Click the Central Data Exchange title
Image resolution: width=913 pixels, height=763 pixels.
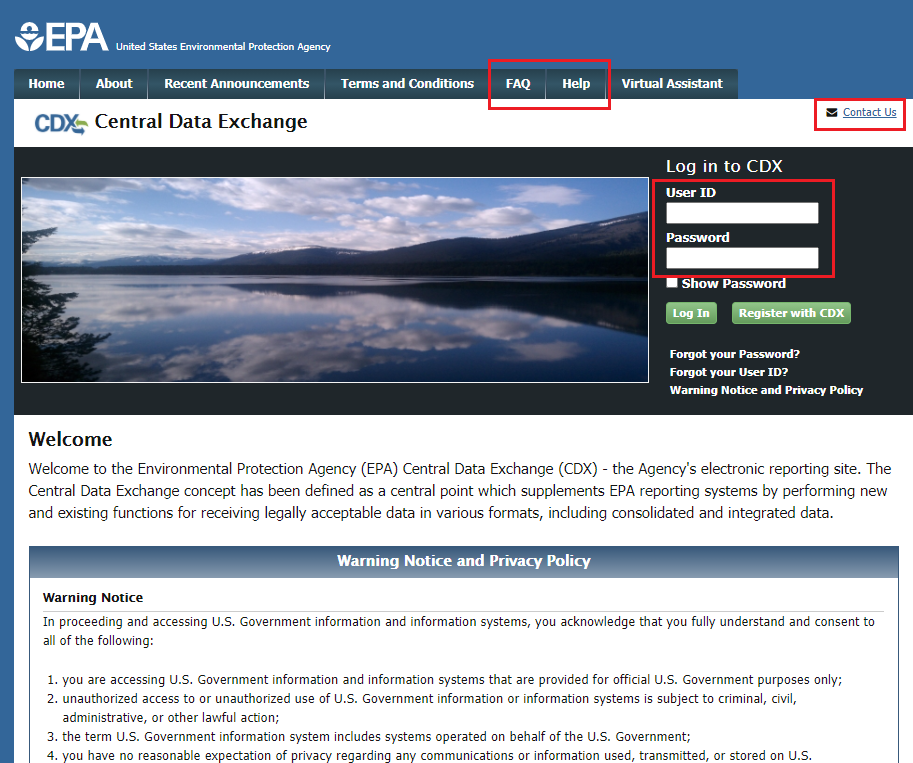click(x=201, y=122)
